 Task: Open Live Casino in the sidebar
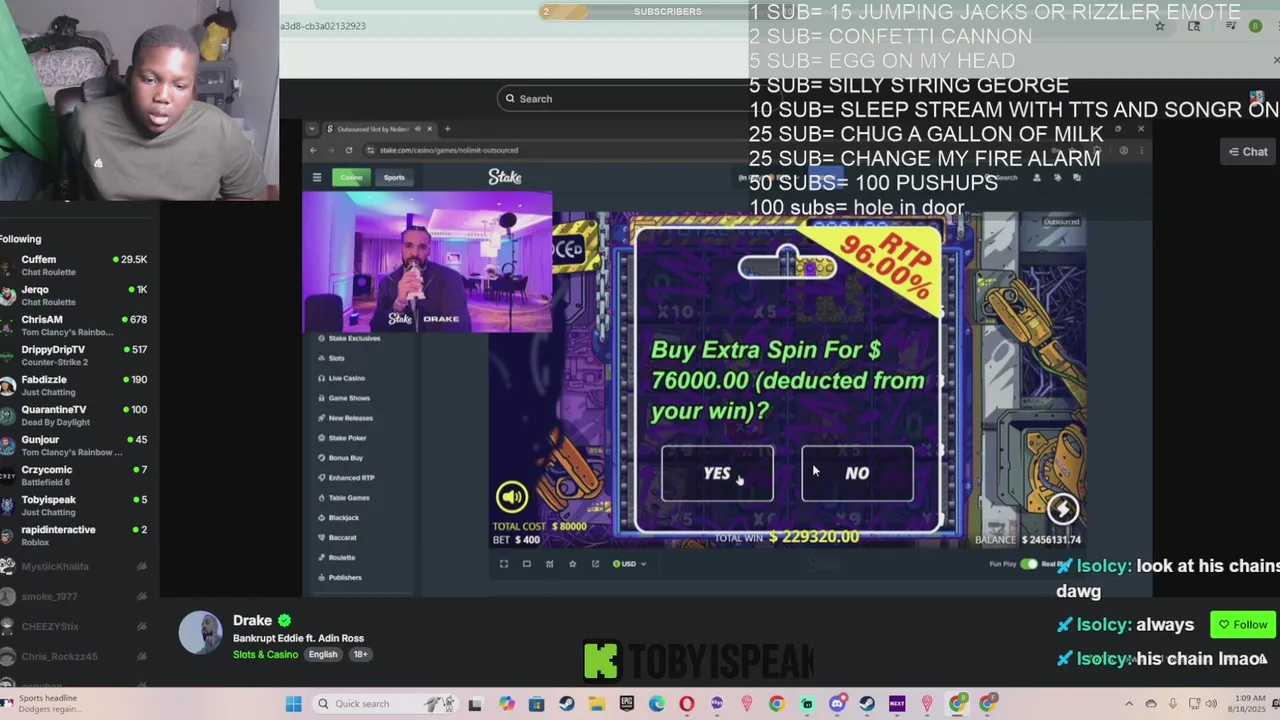pos(342,378)
